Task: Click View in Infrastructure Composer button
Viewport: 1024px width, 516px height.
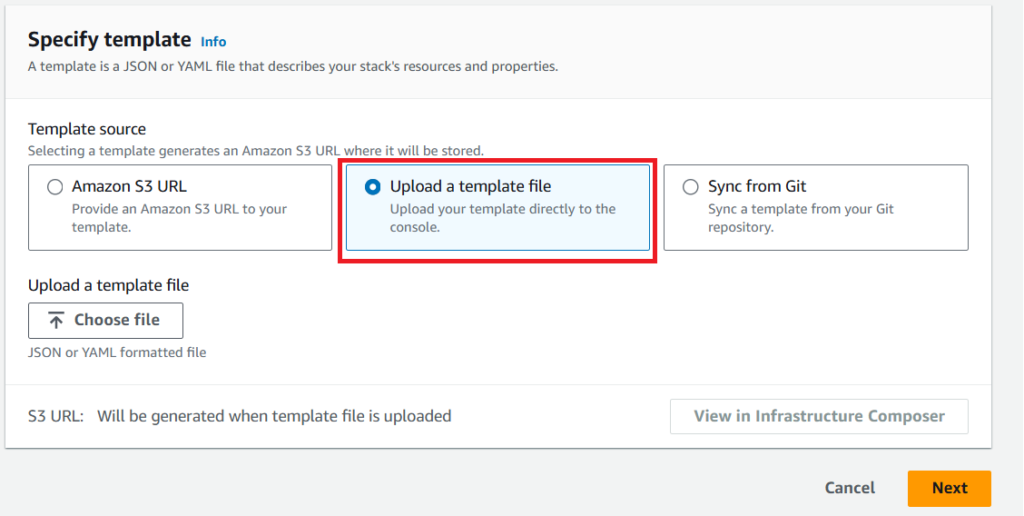Action: [x=818, y=416]
